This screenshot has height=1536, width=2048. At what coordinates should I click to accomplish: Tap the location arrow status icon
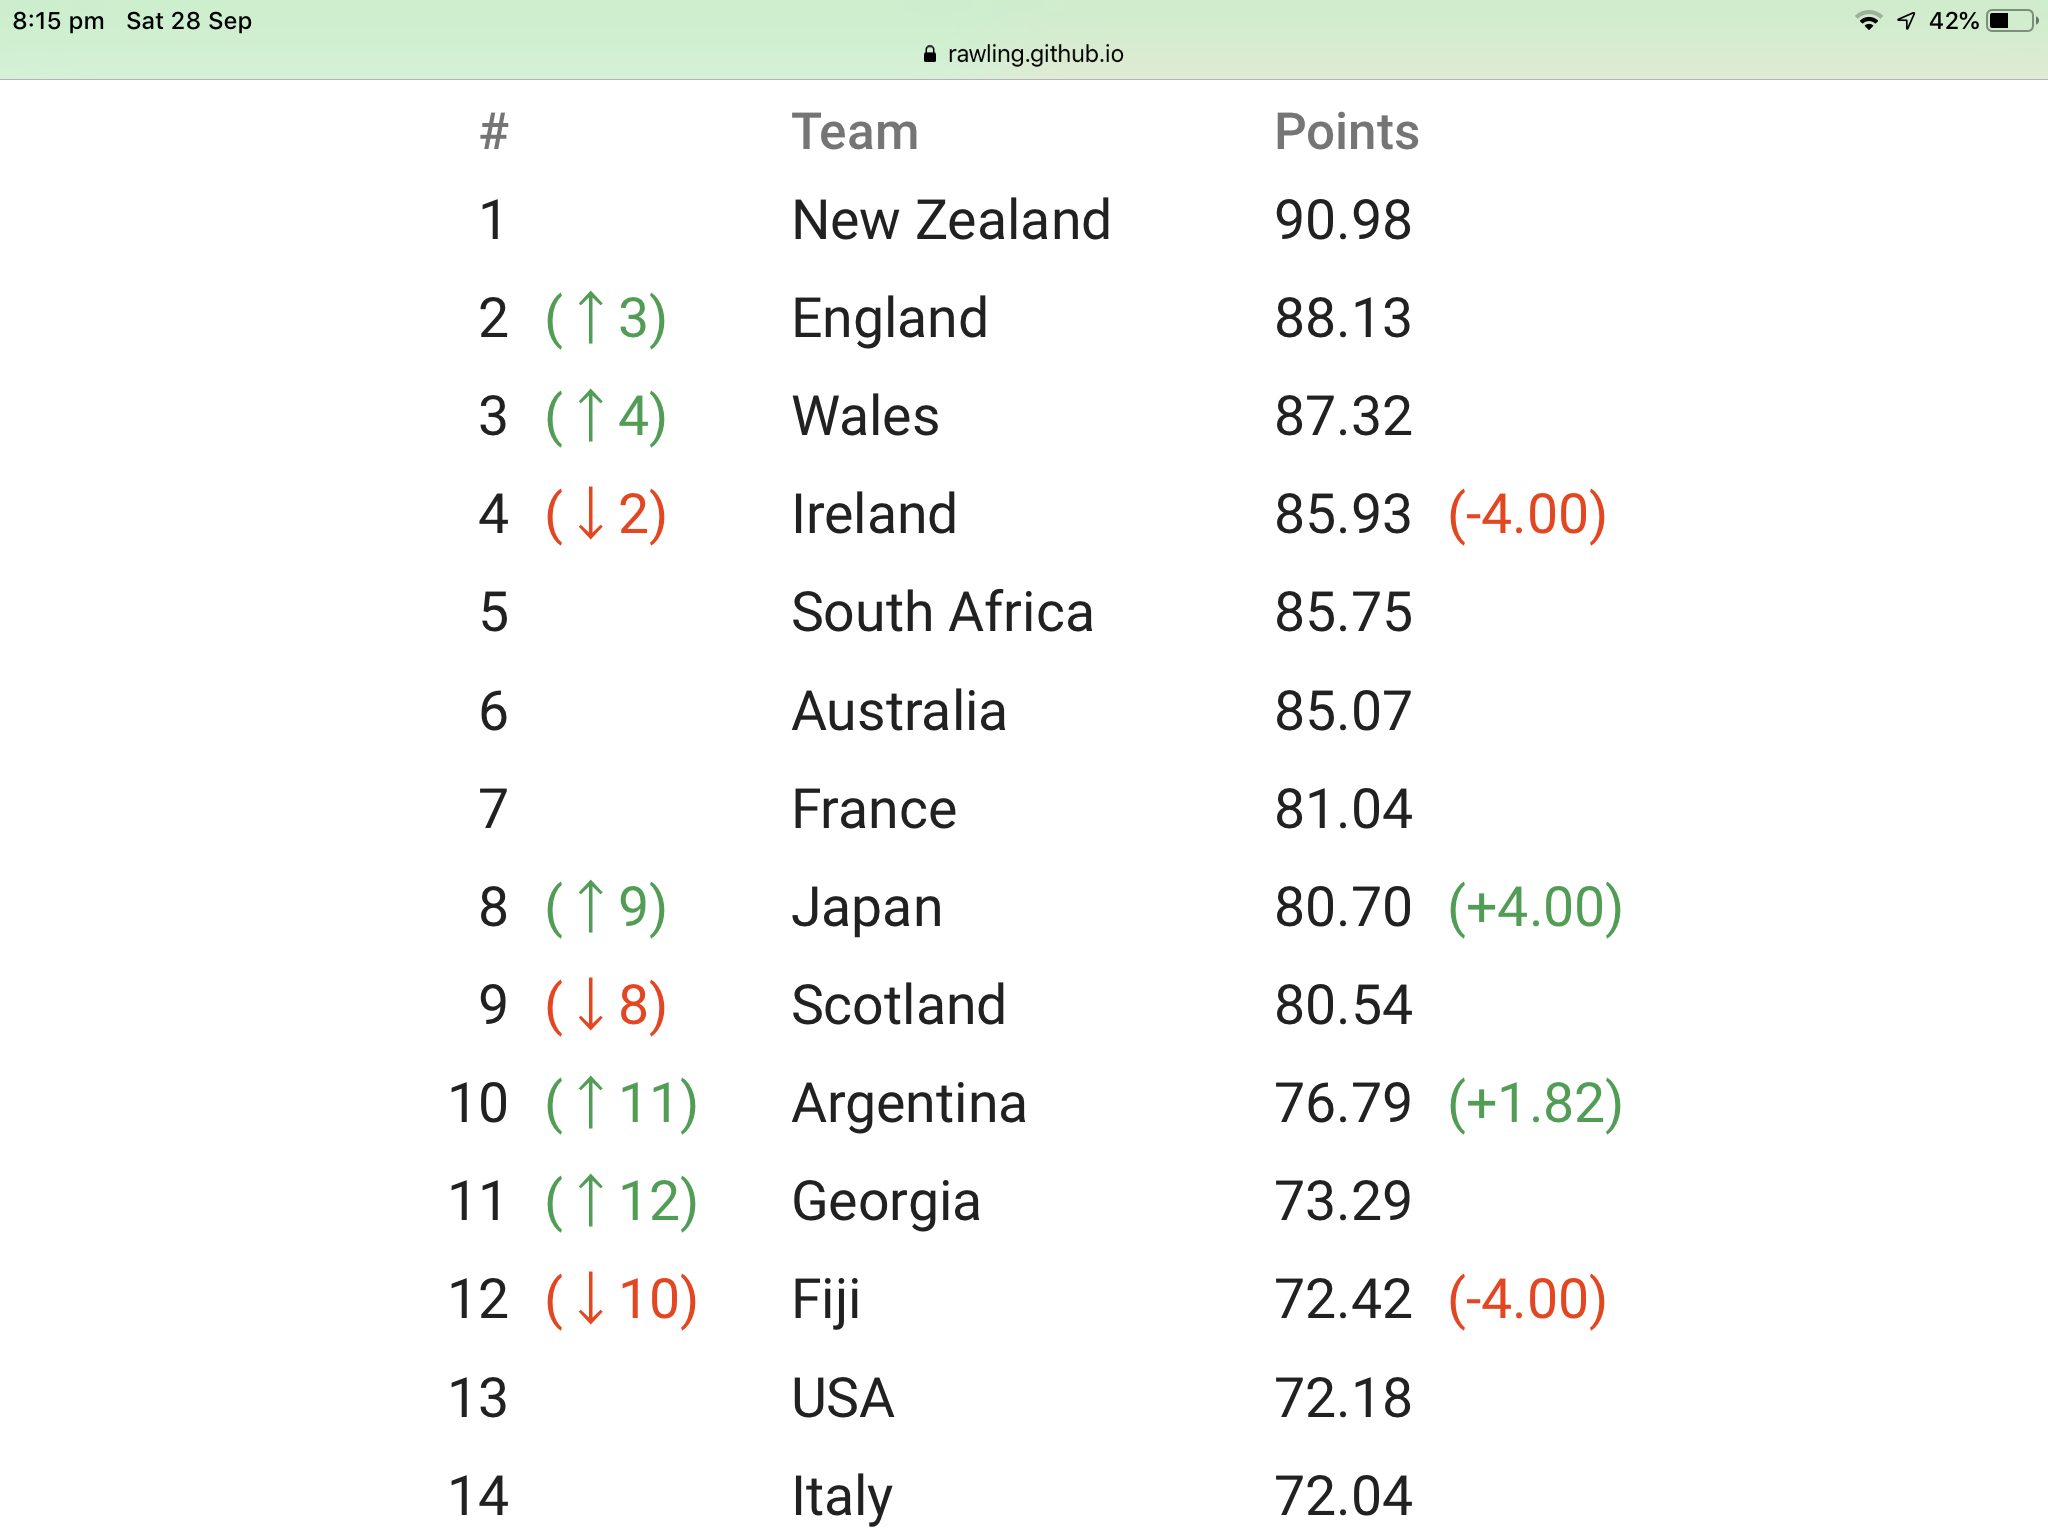click(1906, 21)
